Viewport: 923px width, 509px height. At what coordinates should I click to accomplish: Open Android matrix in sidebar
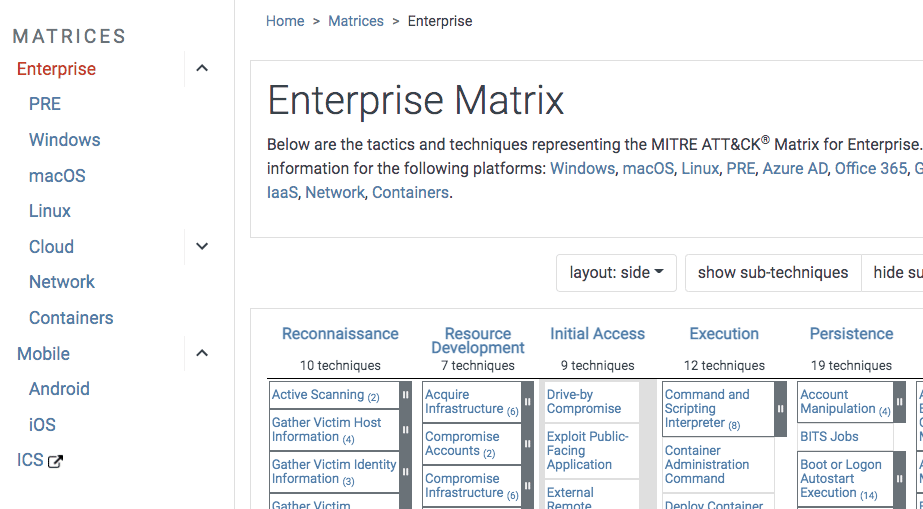coord(59,389)
